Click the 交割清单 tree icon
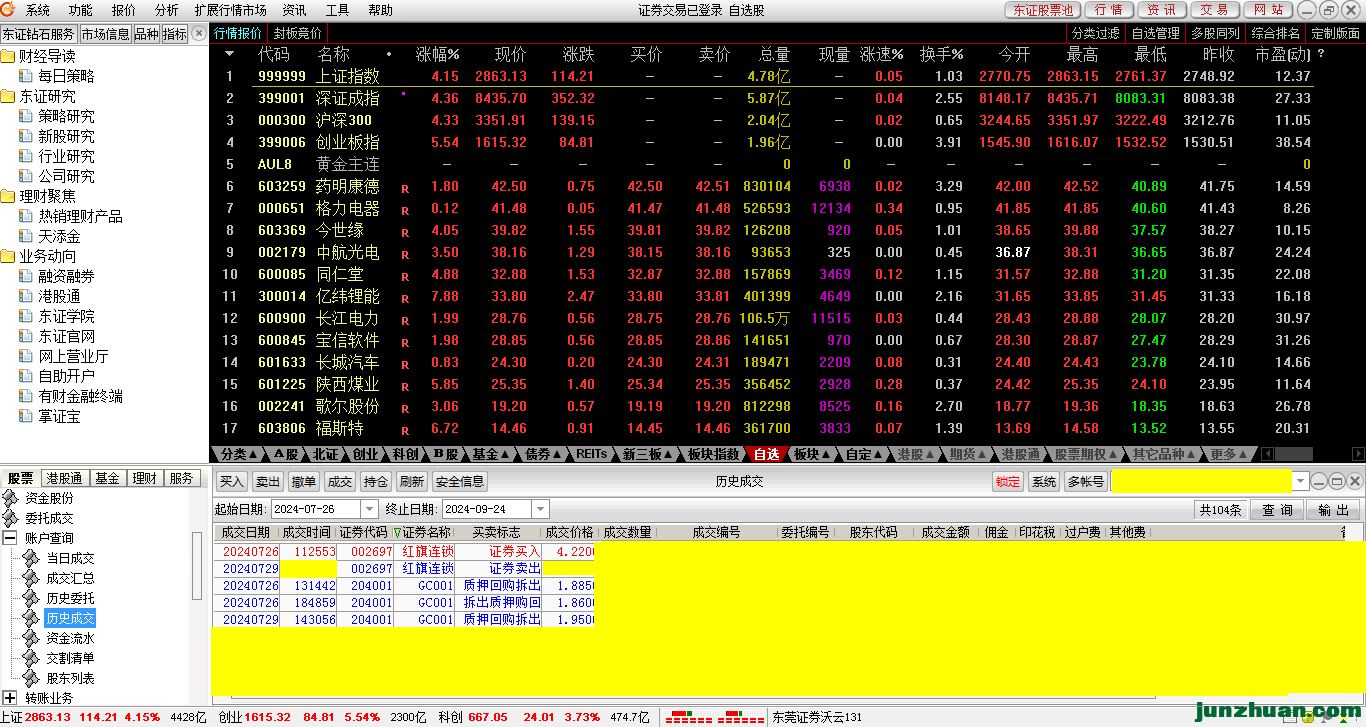 pyautogui.click(x=33, y=658)
